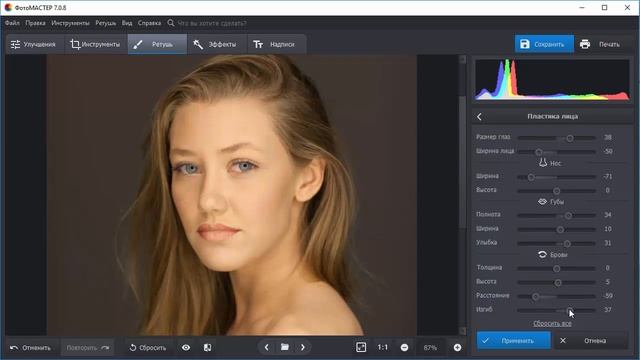Click the lips Полнота slider handle

point(568,215)
